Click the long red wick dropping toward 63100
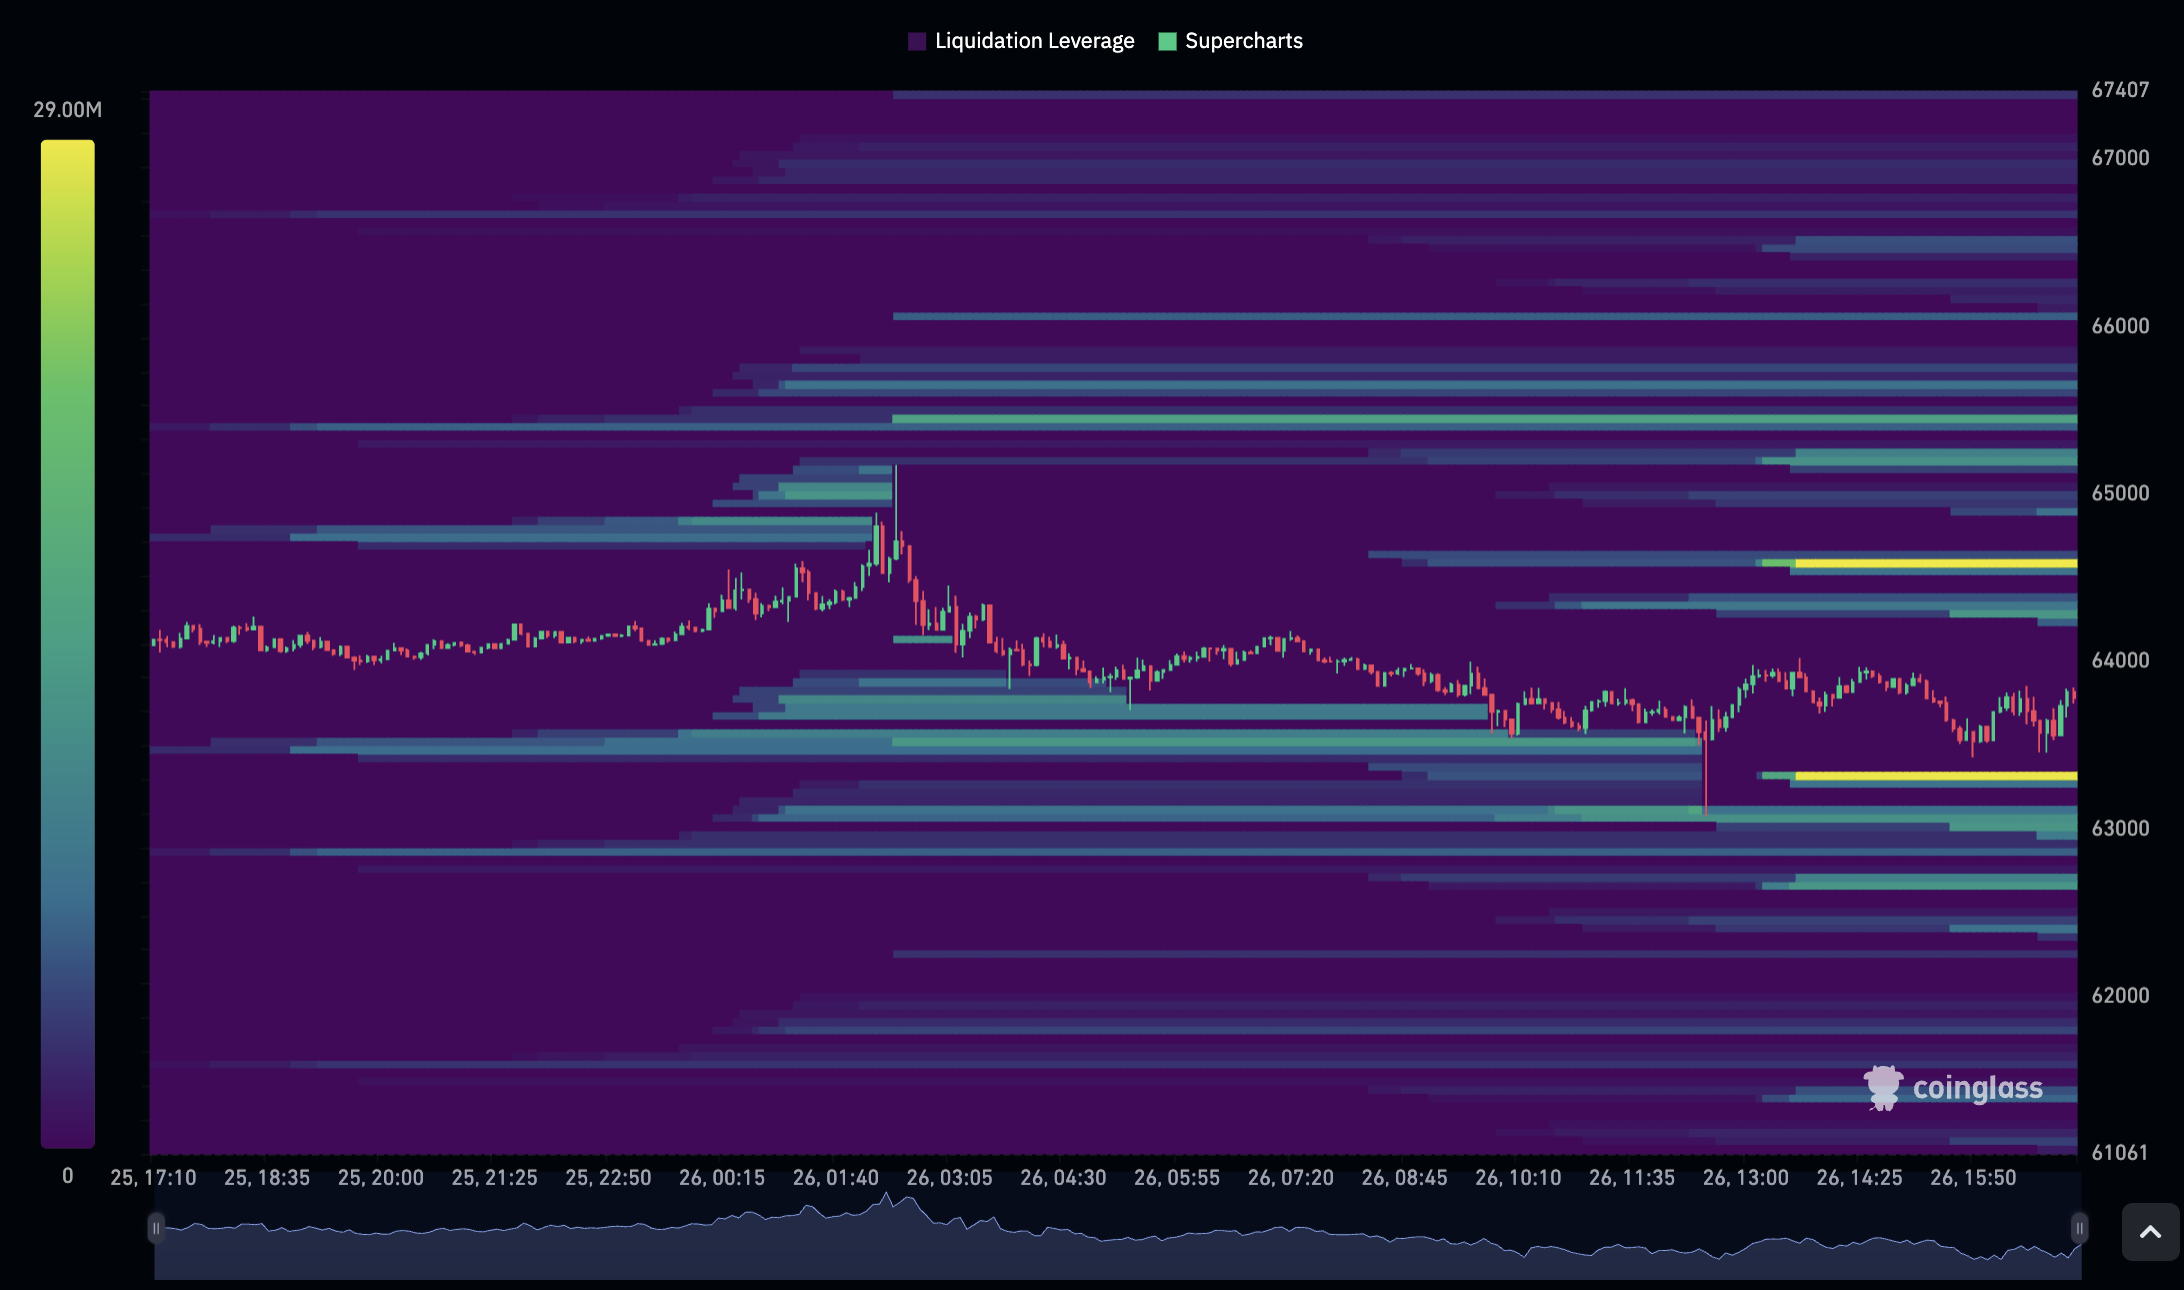The height and width of the screenshot is (1290, 2184). (x=1705, y=778)
